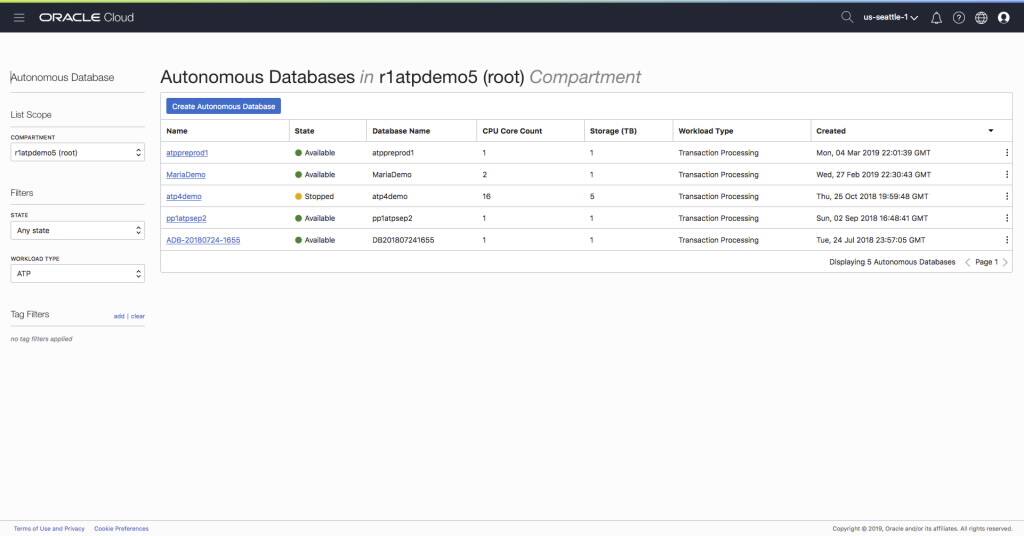Expand the us-seattle-1 region selector
Viewport: 1024px width, 536px height.
890,18
